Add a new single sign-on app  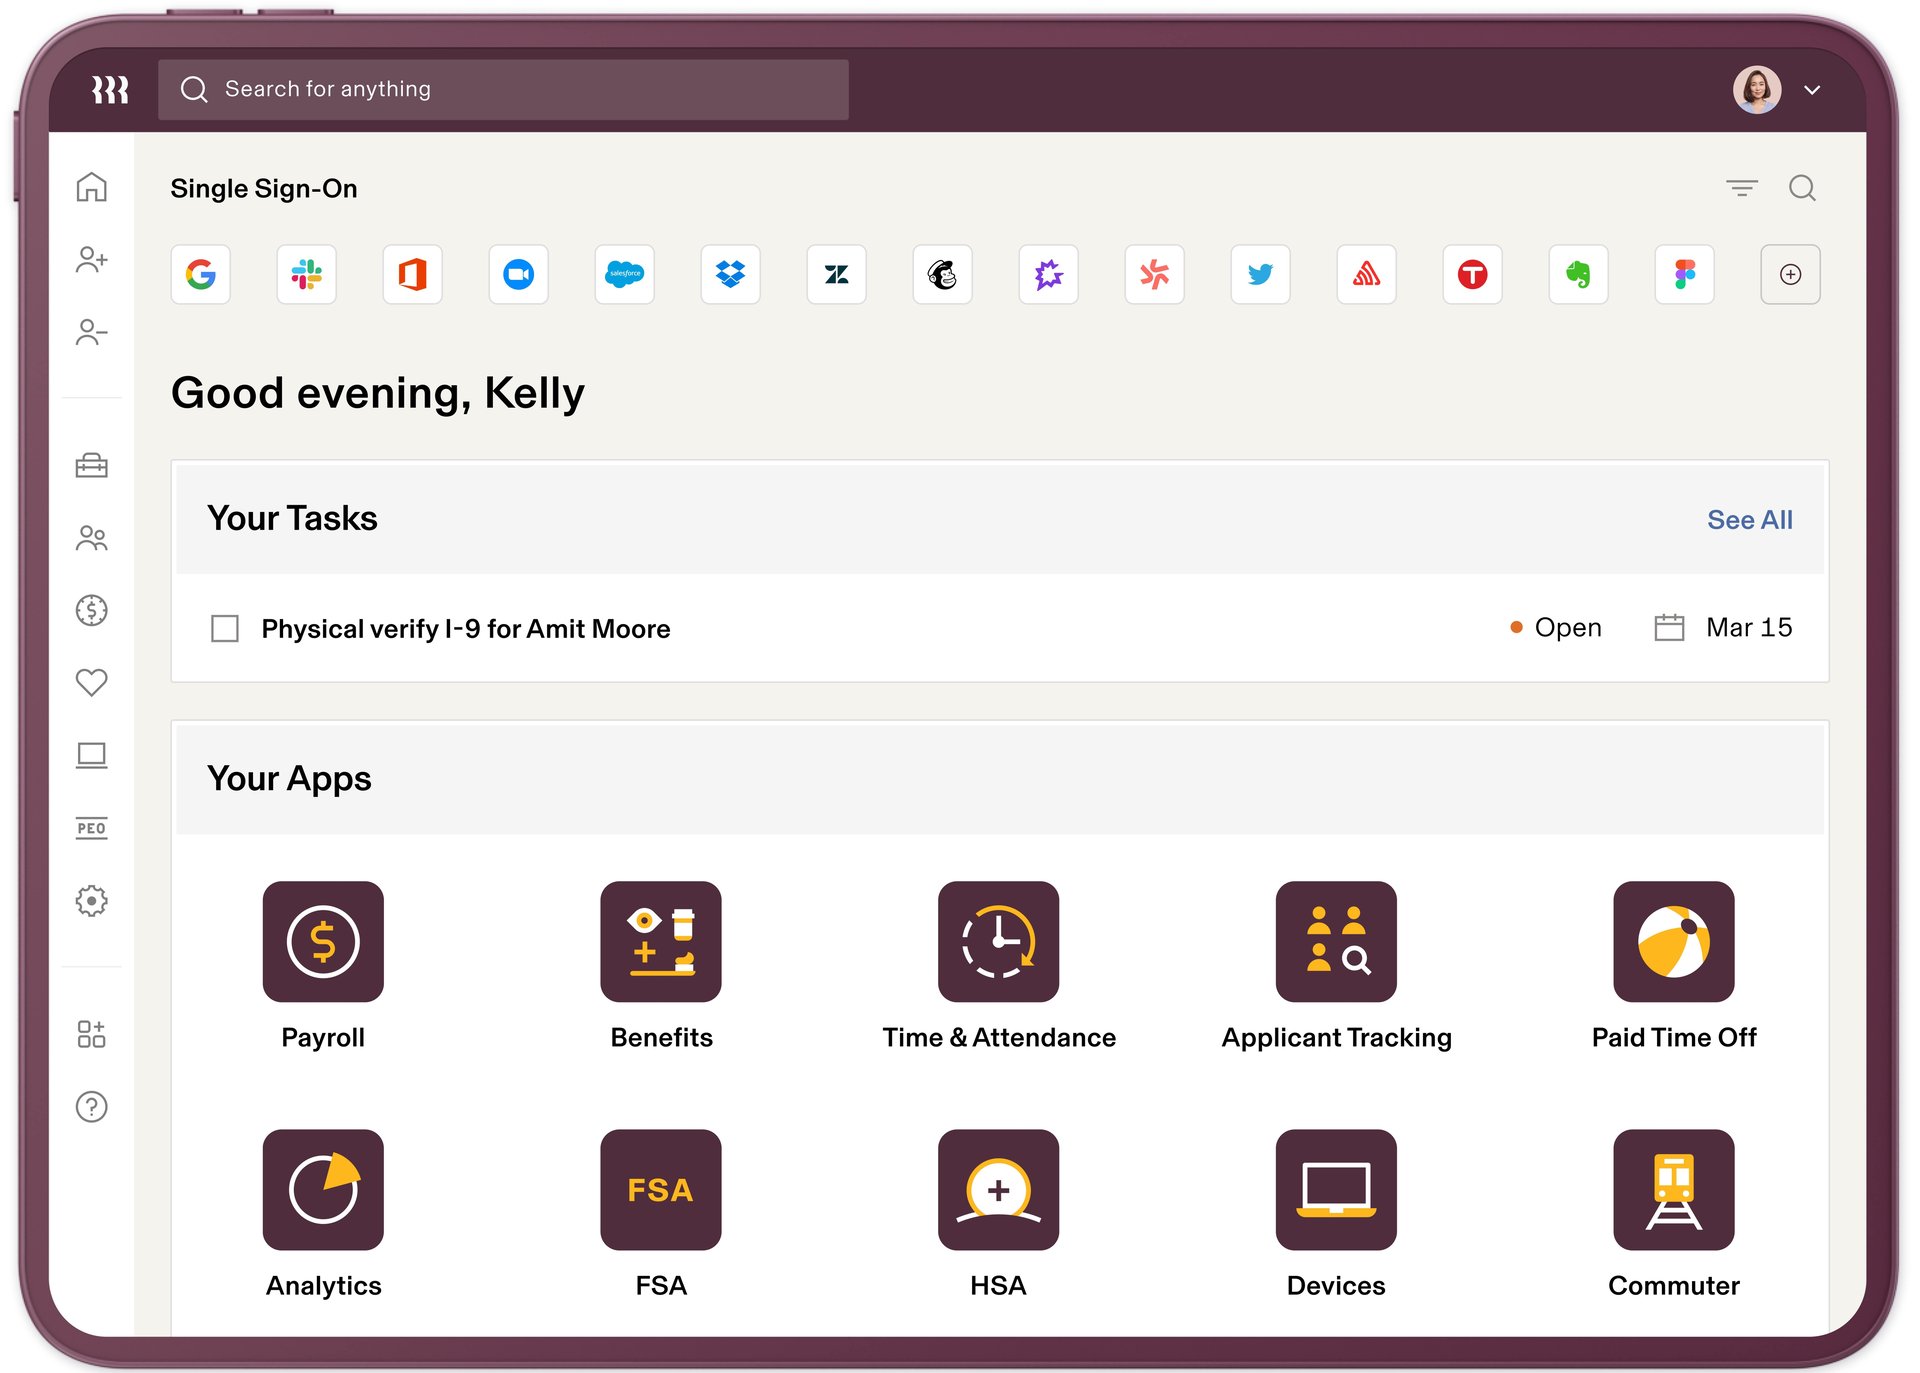(x=1790, y=274)
